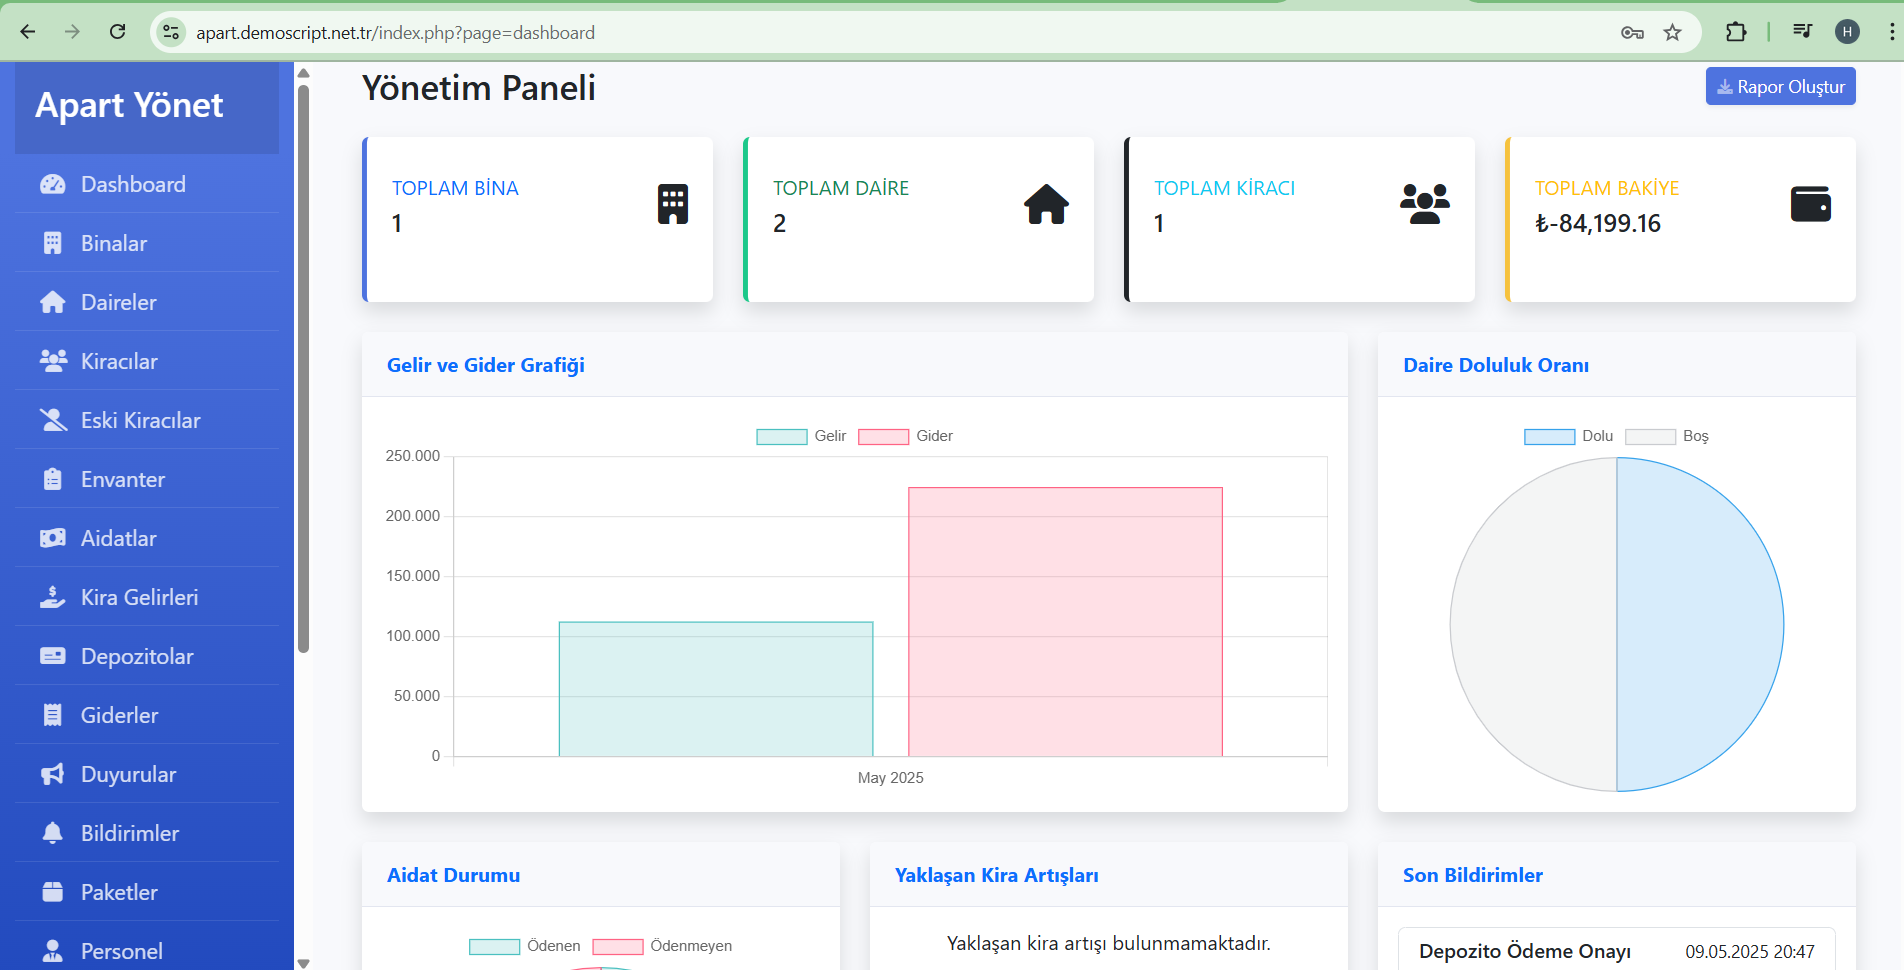Screen dimensions: 1904x970
Task: Toggle the Gider legend in bar chart
Action: tap(905, 437)
